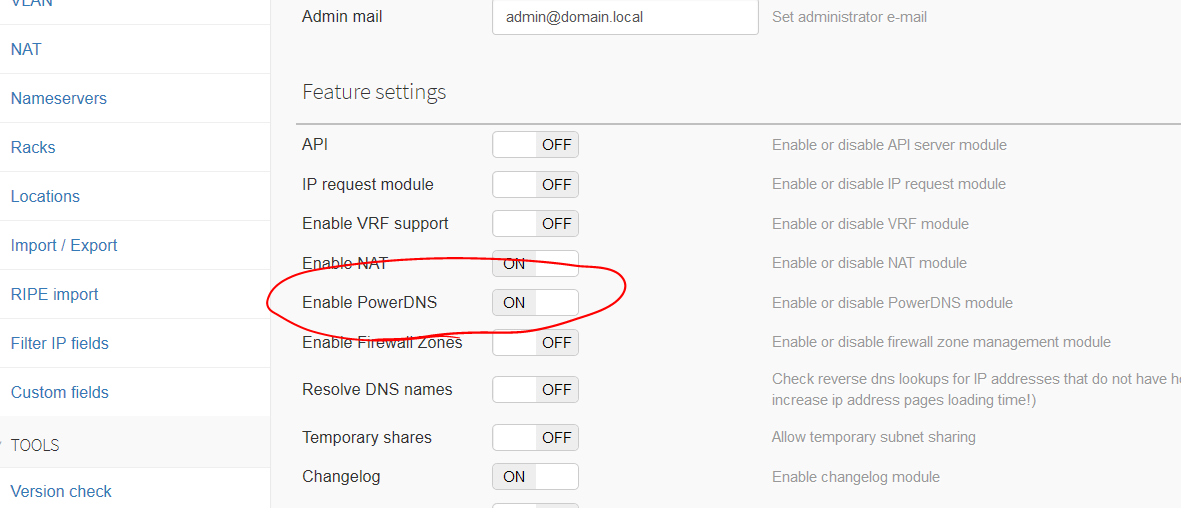Click the Admin mail input field
Image resolution: width=1181 pixels, height=508 pixels.
click(625, 17)
